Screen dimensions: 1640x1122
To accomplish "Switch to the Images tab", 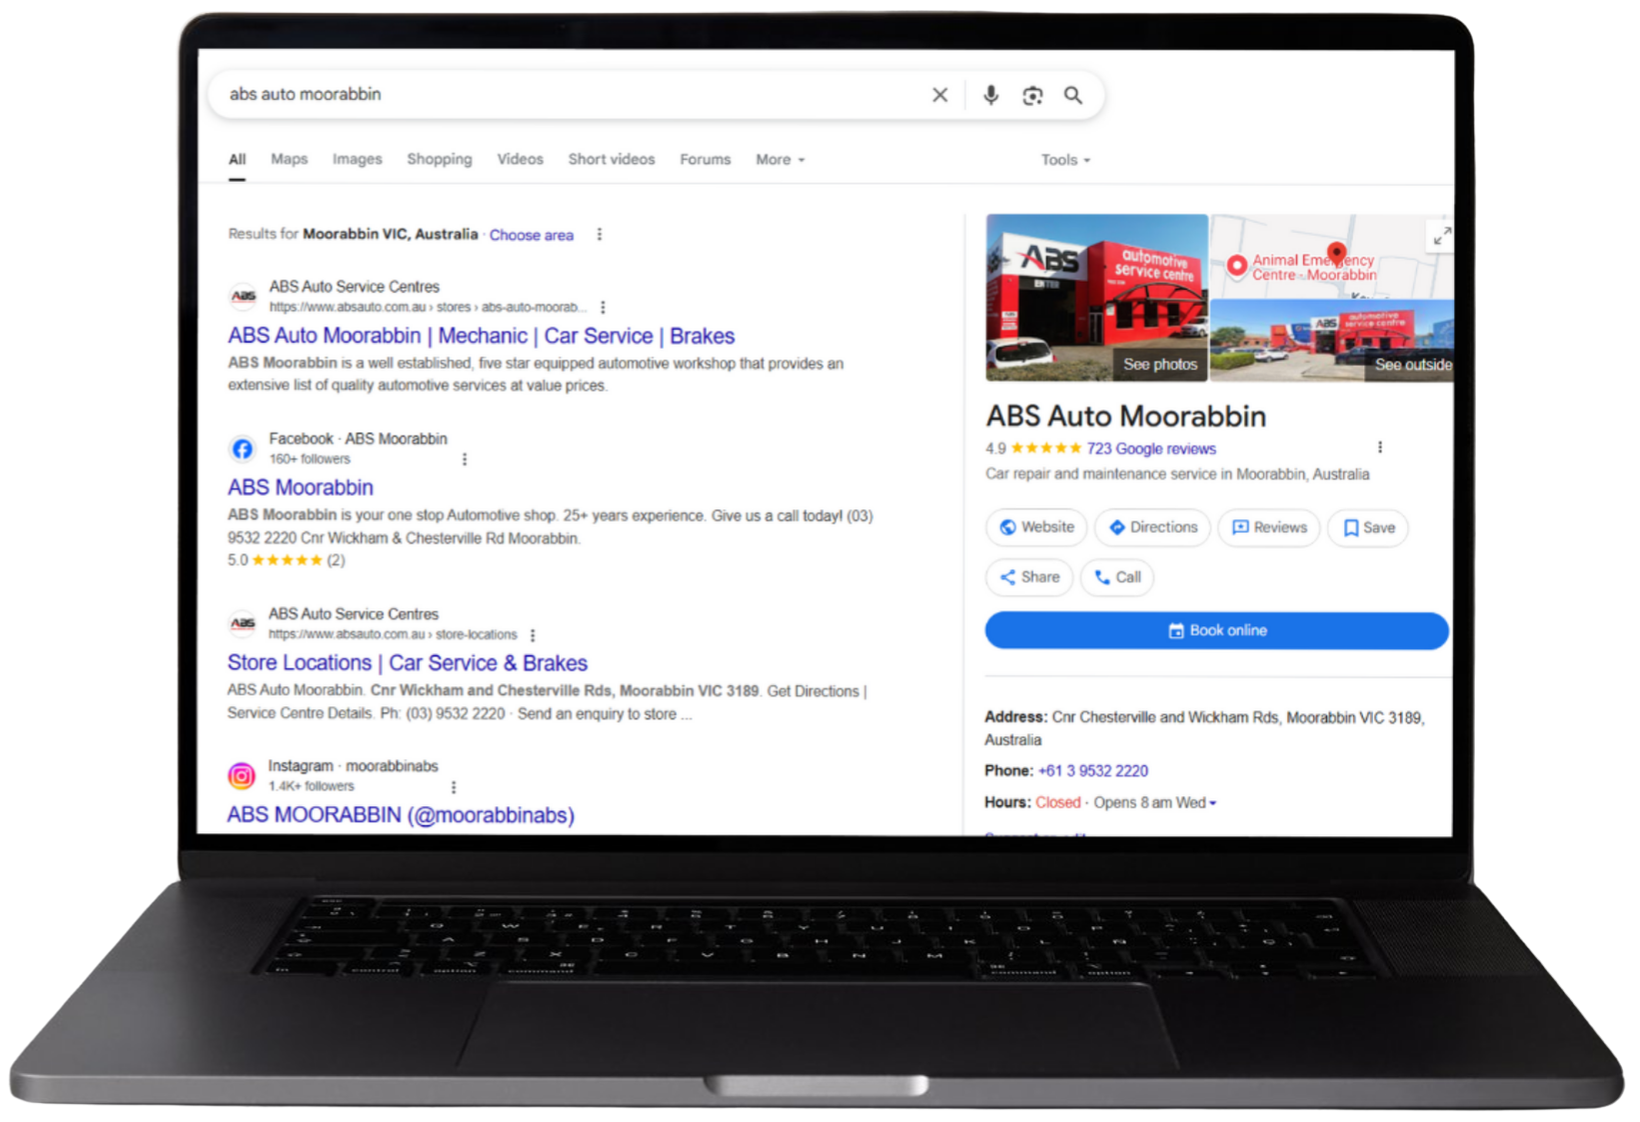I will [357, 159].
